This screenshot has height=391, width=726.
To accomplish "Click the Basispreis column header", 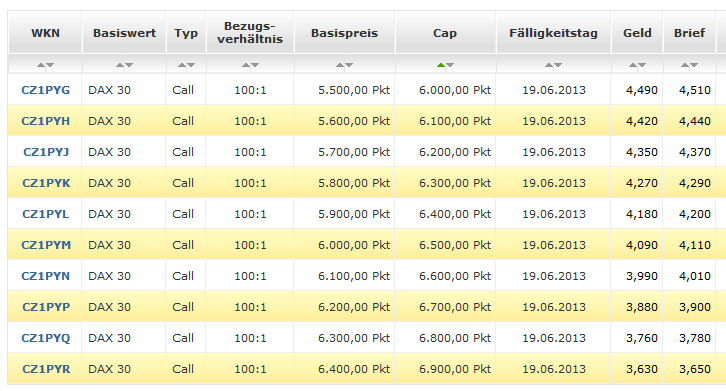I will pyautogui.click(x=344, y=33).
